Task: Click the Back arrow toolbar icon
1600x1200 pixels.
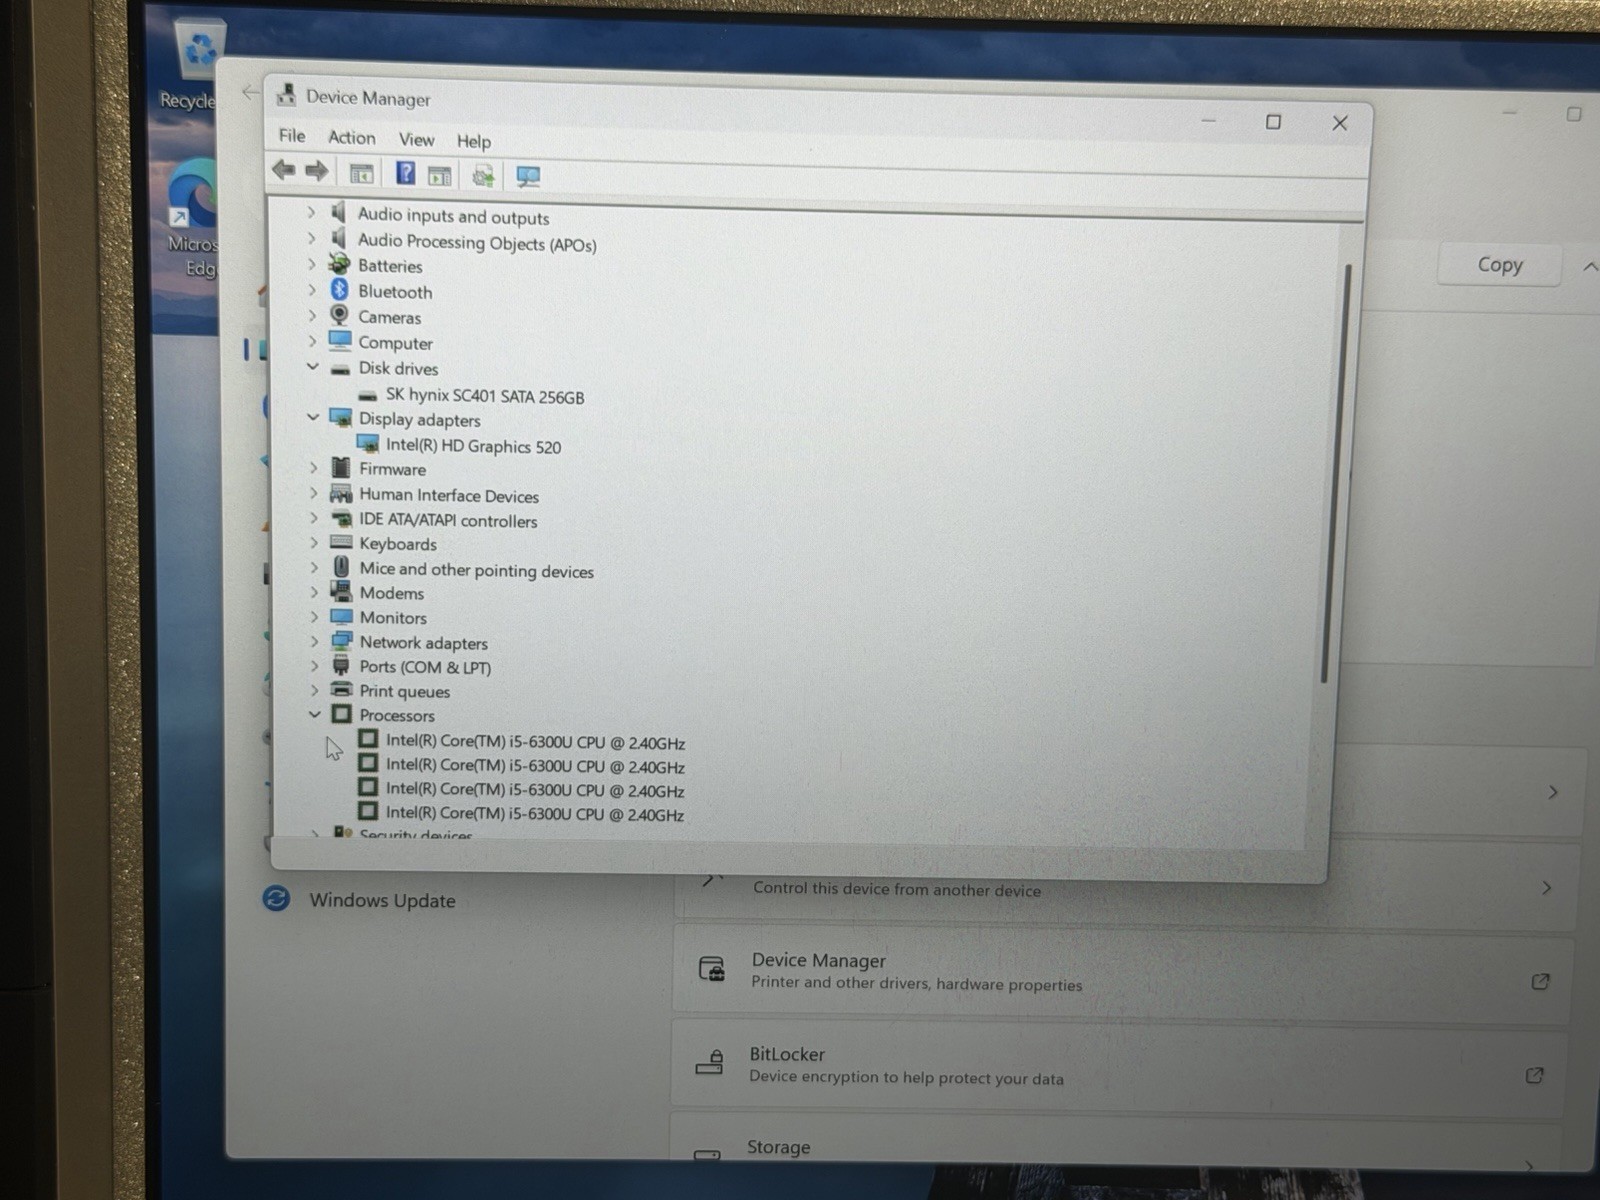Action: pyautogui.click(x=284, y=171)
